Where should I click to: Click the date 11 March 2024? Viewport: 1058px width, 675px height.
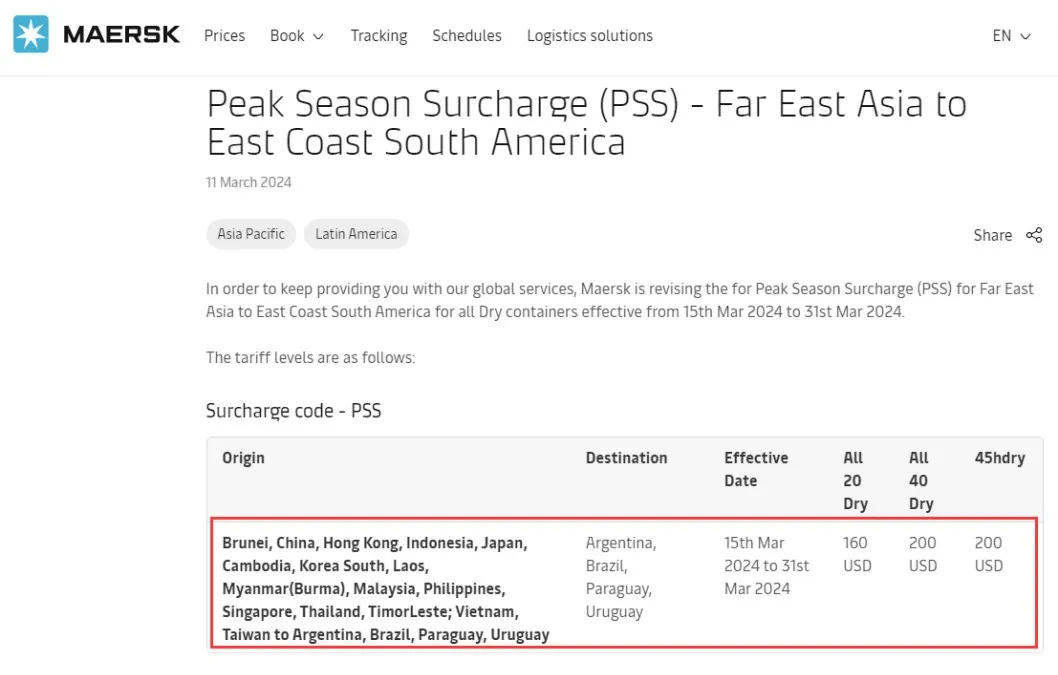tap(248, 182)
